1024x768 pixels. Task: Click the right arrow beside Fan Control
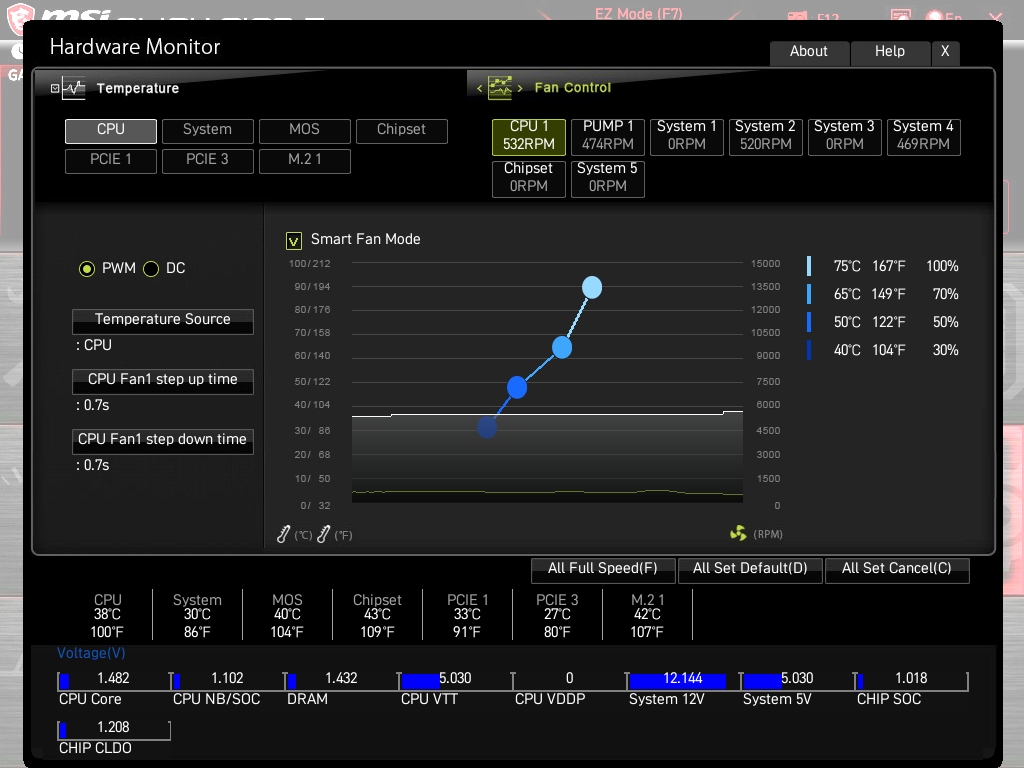pos(520,88)
